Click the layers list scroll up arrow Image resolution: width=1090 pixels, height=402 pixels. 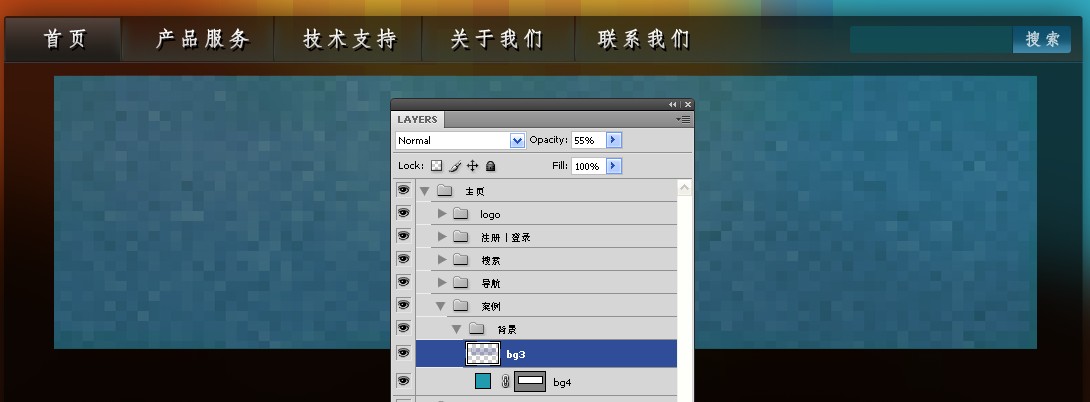(684, 188)
